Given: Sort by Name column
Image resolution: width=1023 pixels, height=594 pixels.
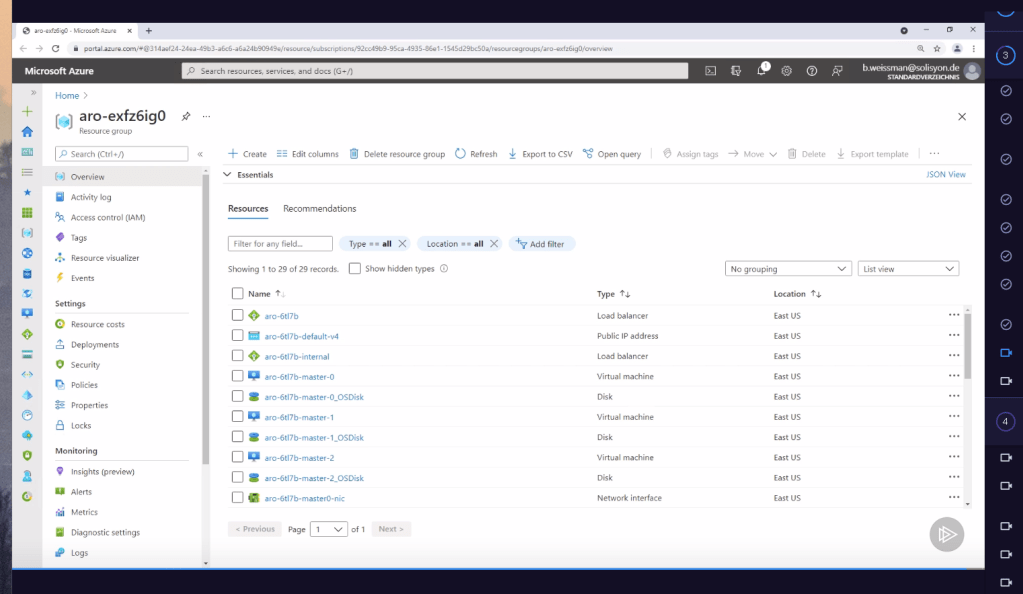Looking at the screenshot, I should pos(267,294).
